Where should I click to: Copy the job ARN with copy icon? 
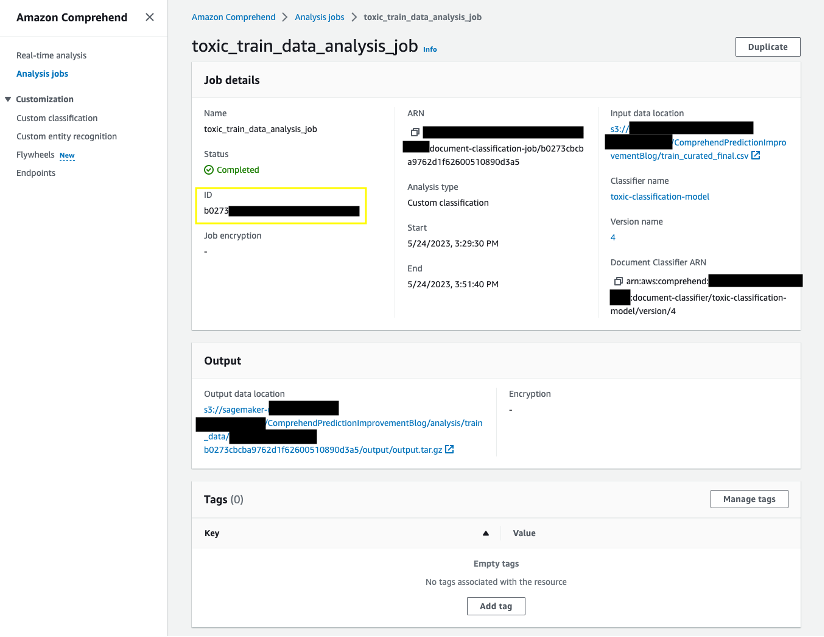click(415, 132)
